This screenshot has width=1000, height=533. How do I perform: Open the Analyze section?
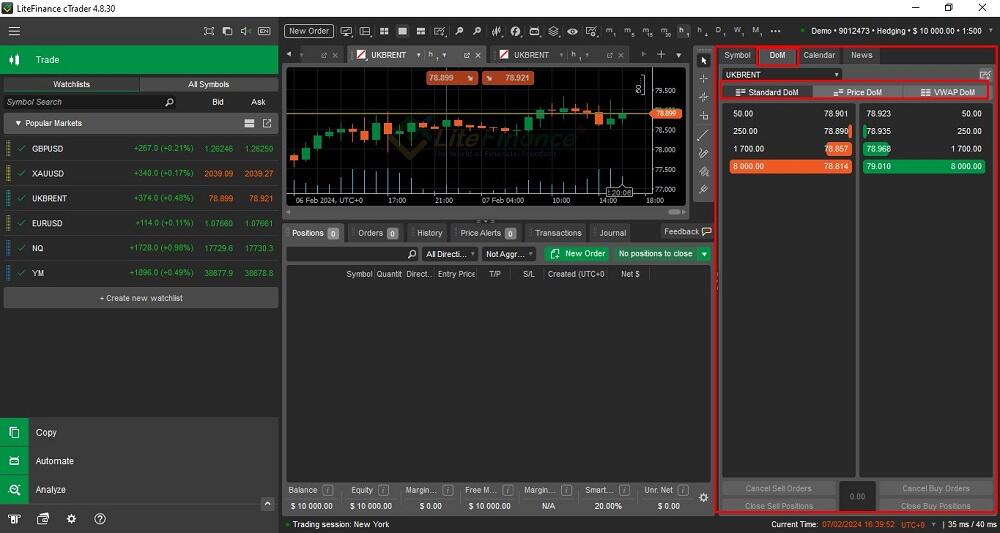pos(139,490)
